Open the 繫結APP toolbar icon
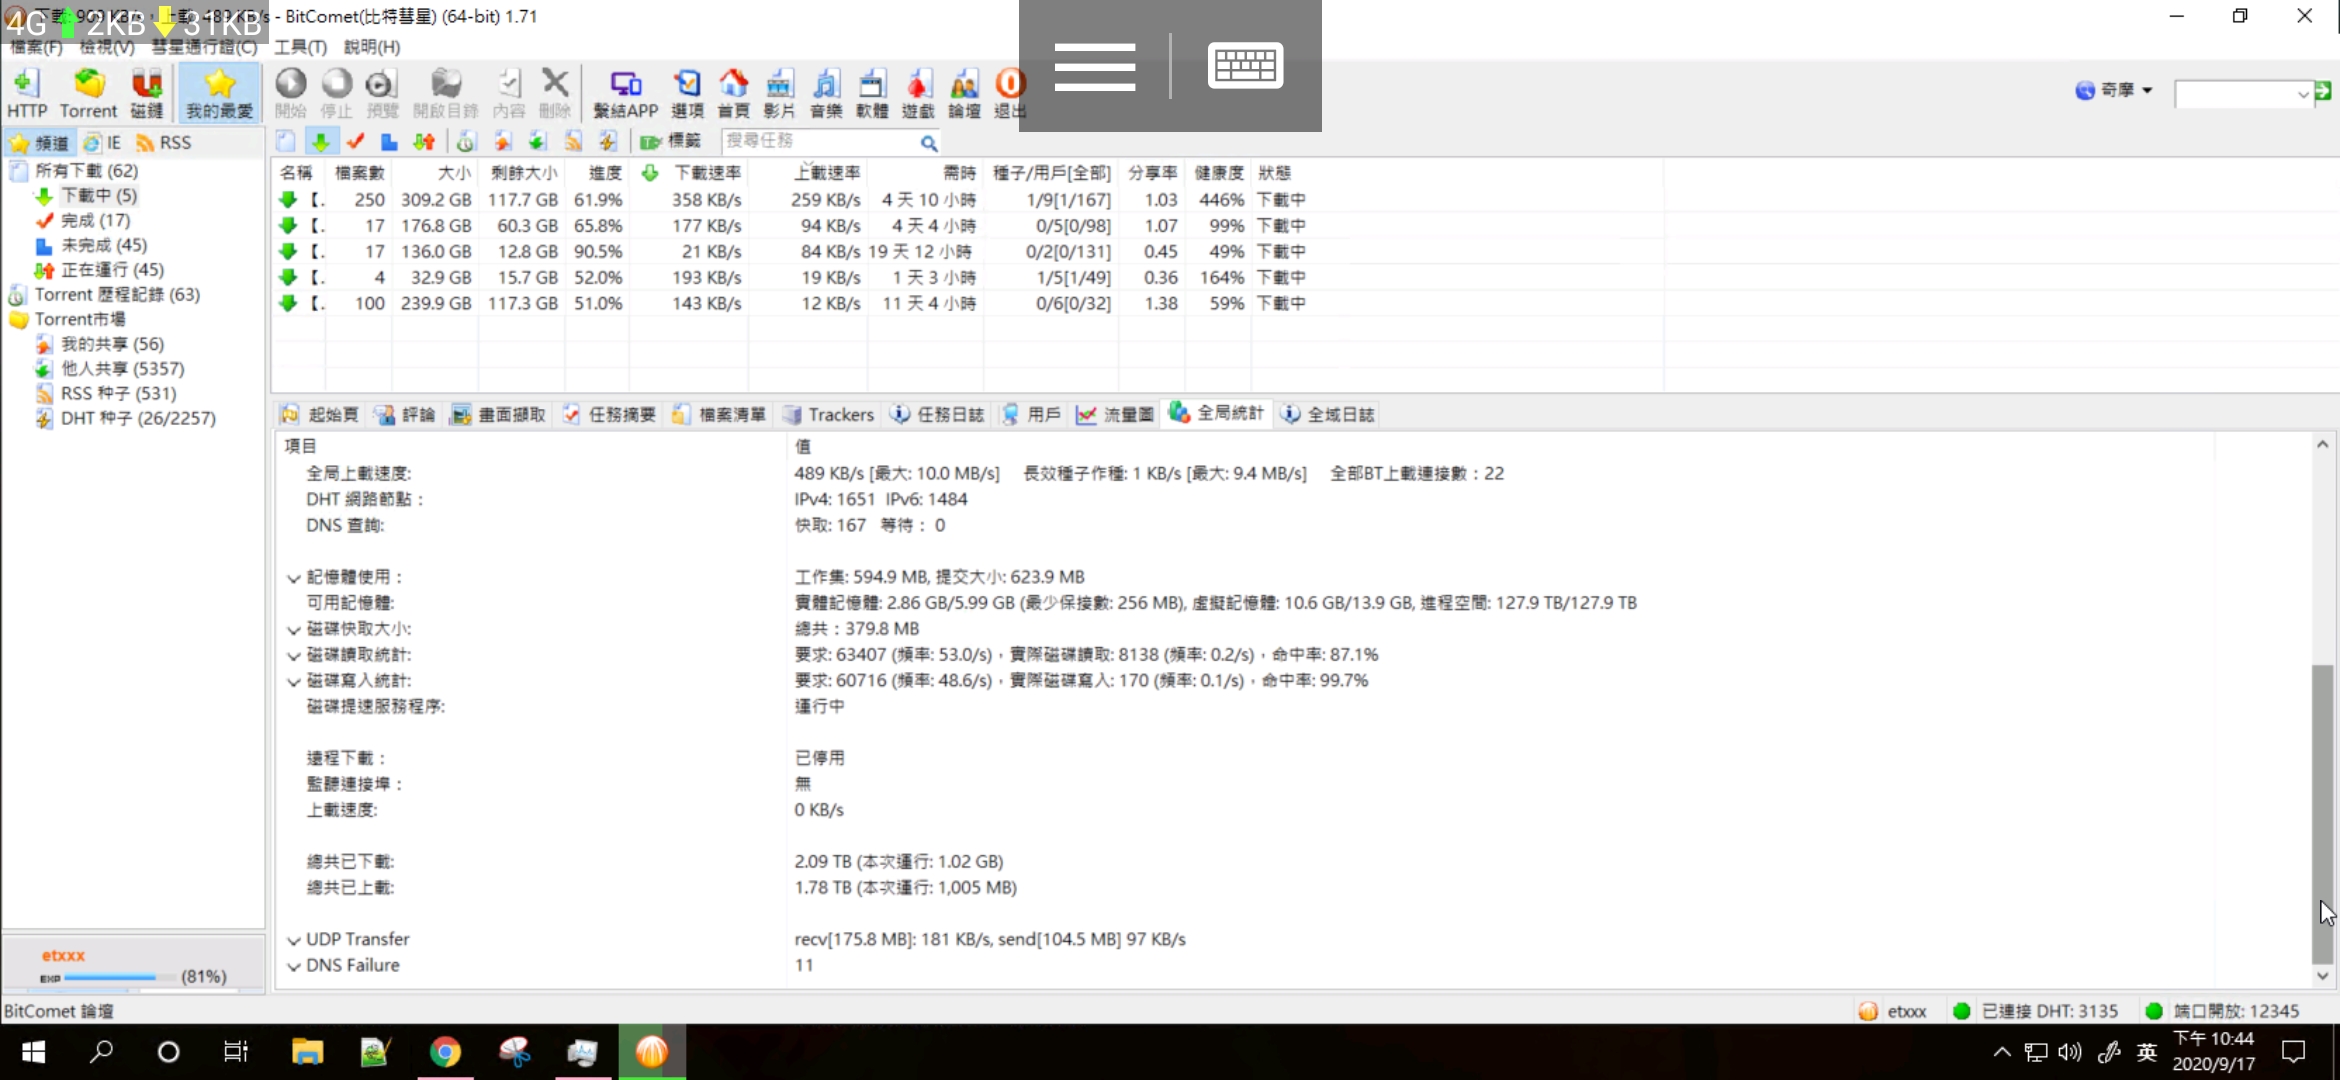This screenshot has width=2340, height=1080. tap(626, 93)
